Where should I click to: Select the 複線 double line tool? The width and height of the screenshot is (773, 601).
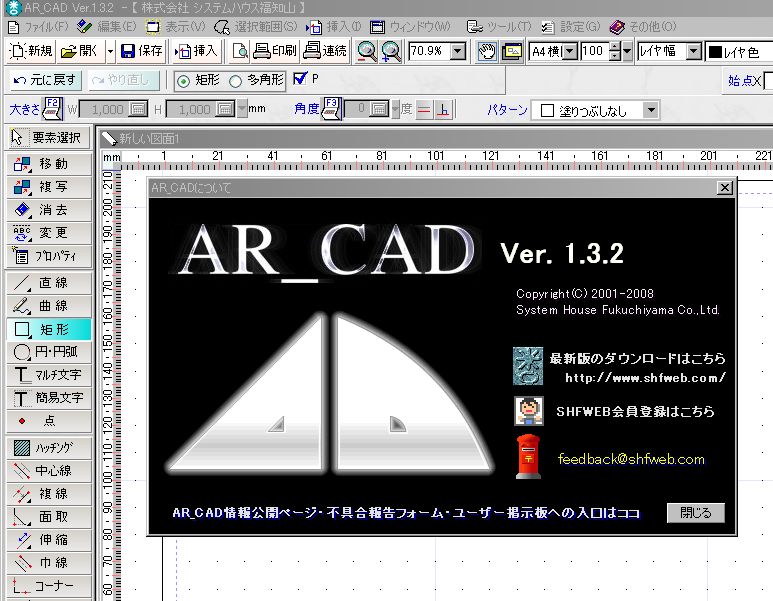49,494
